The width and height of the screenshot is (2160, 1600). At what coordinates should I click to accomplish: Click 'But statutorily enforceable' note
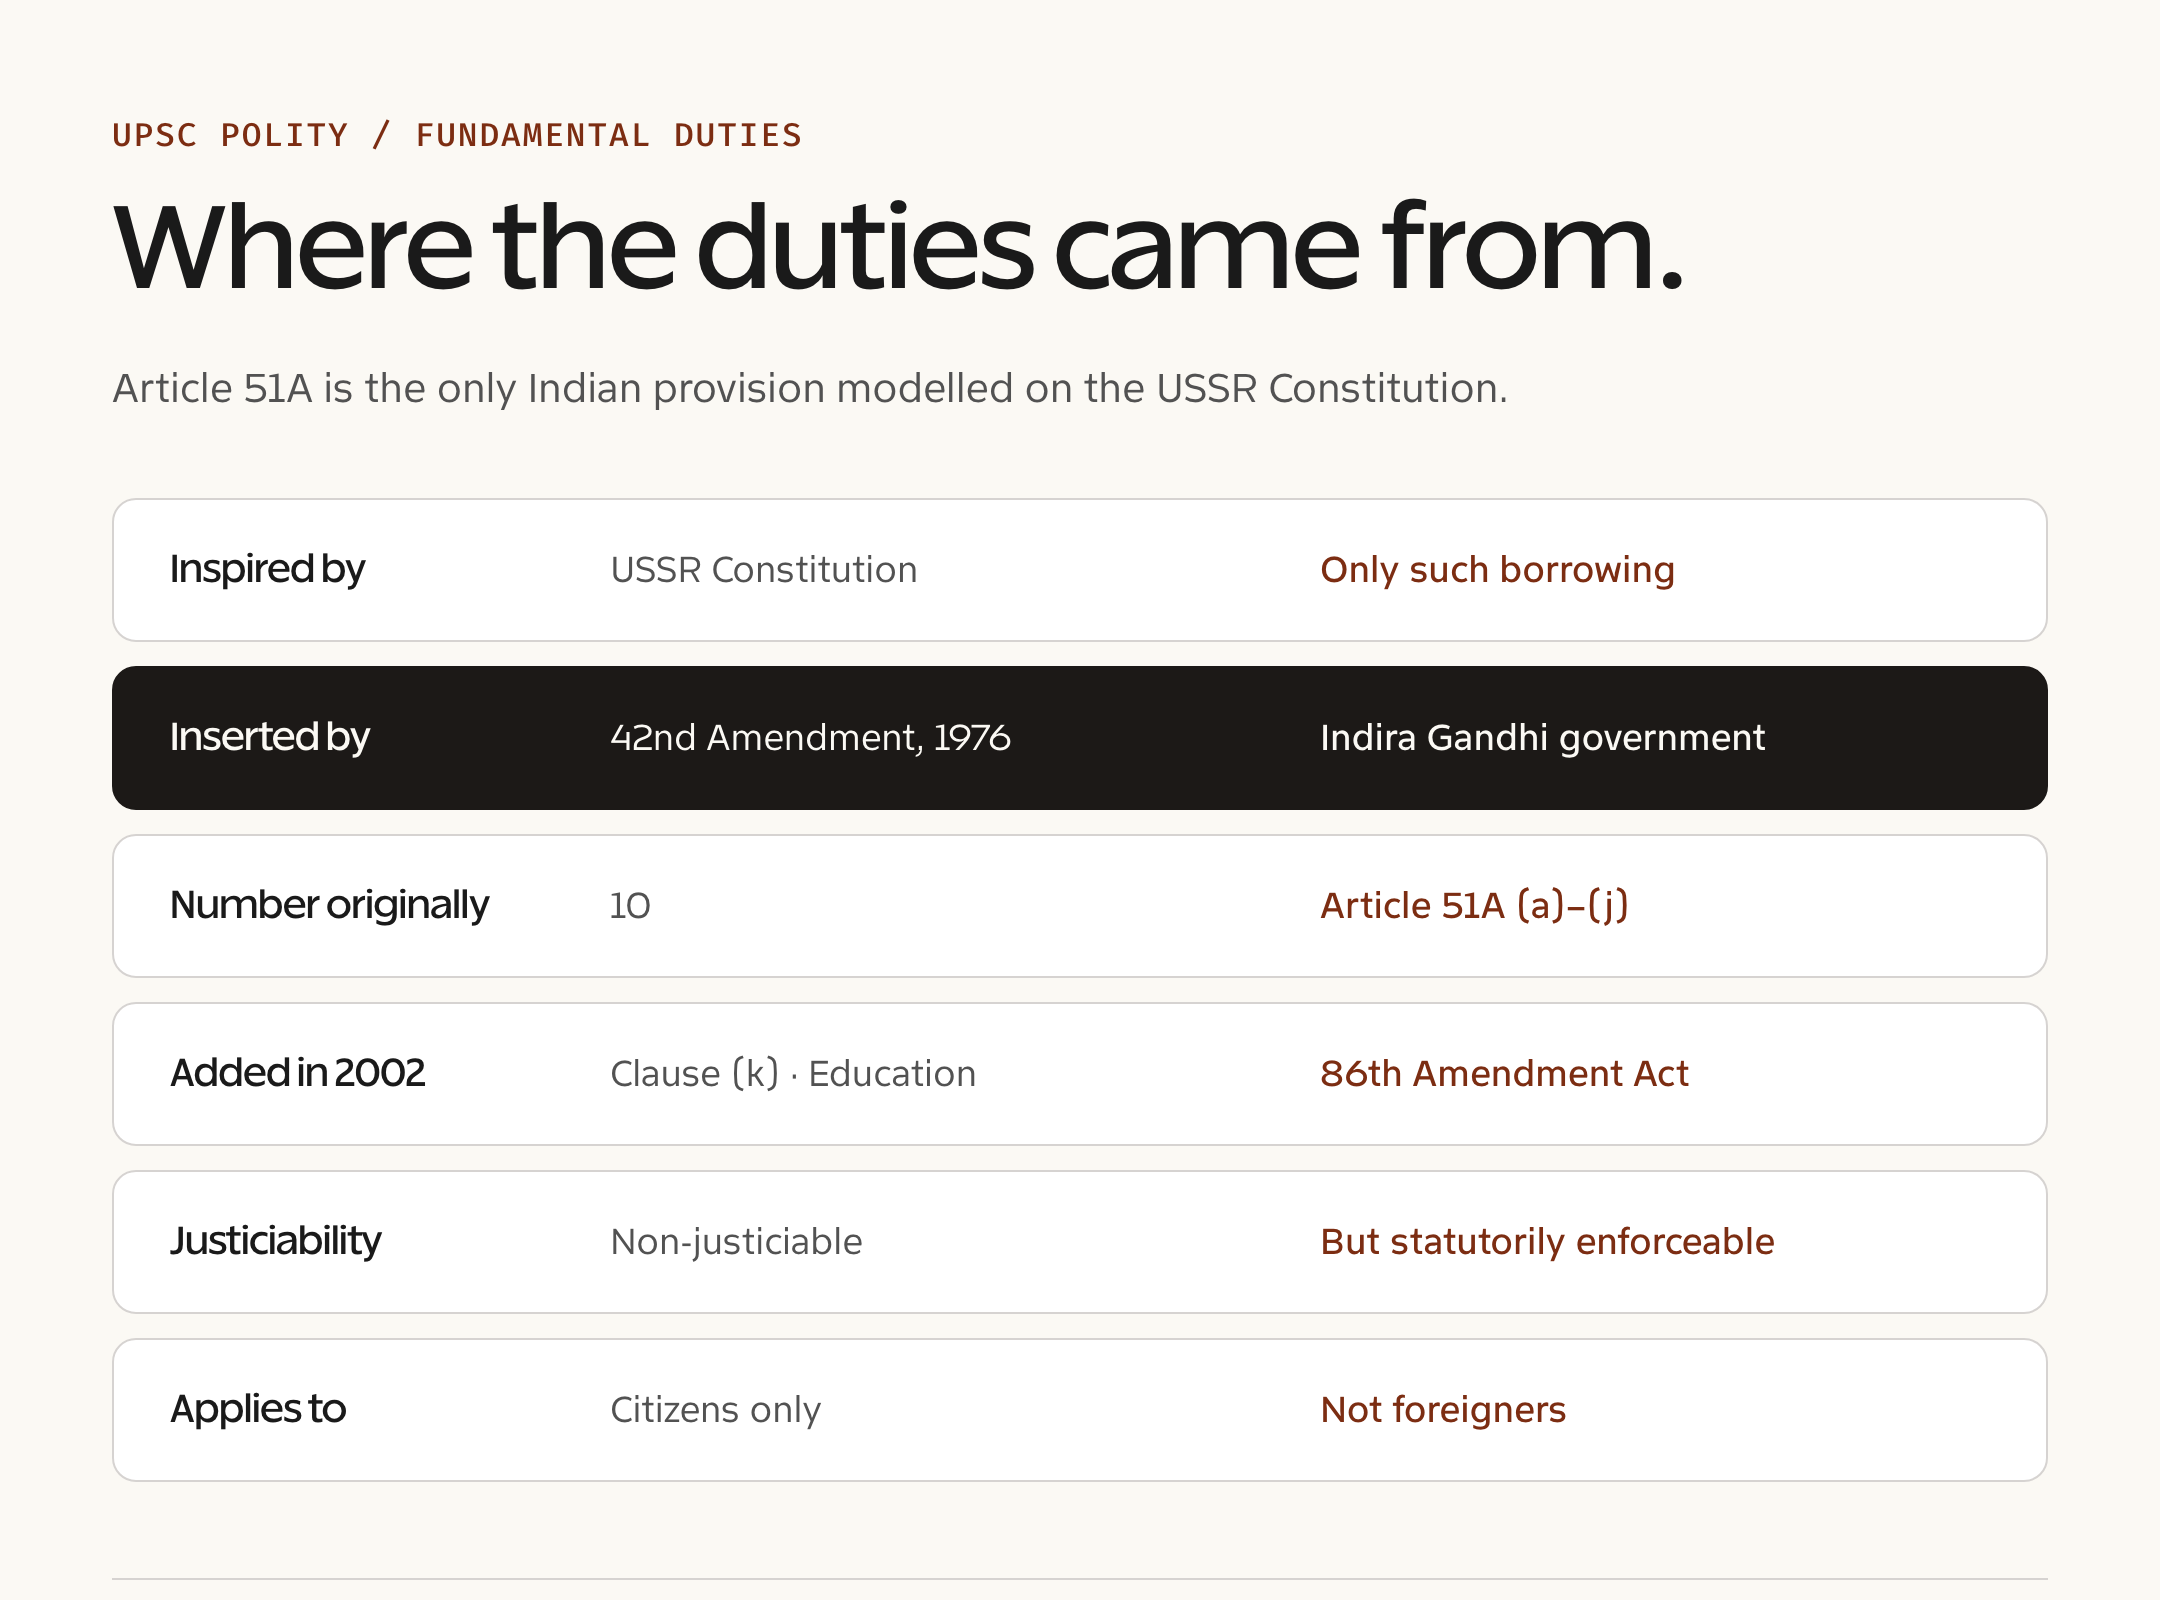click(1547, 1242)
